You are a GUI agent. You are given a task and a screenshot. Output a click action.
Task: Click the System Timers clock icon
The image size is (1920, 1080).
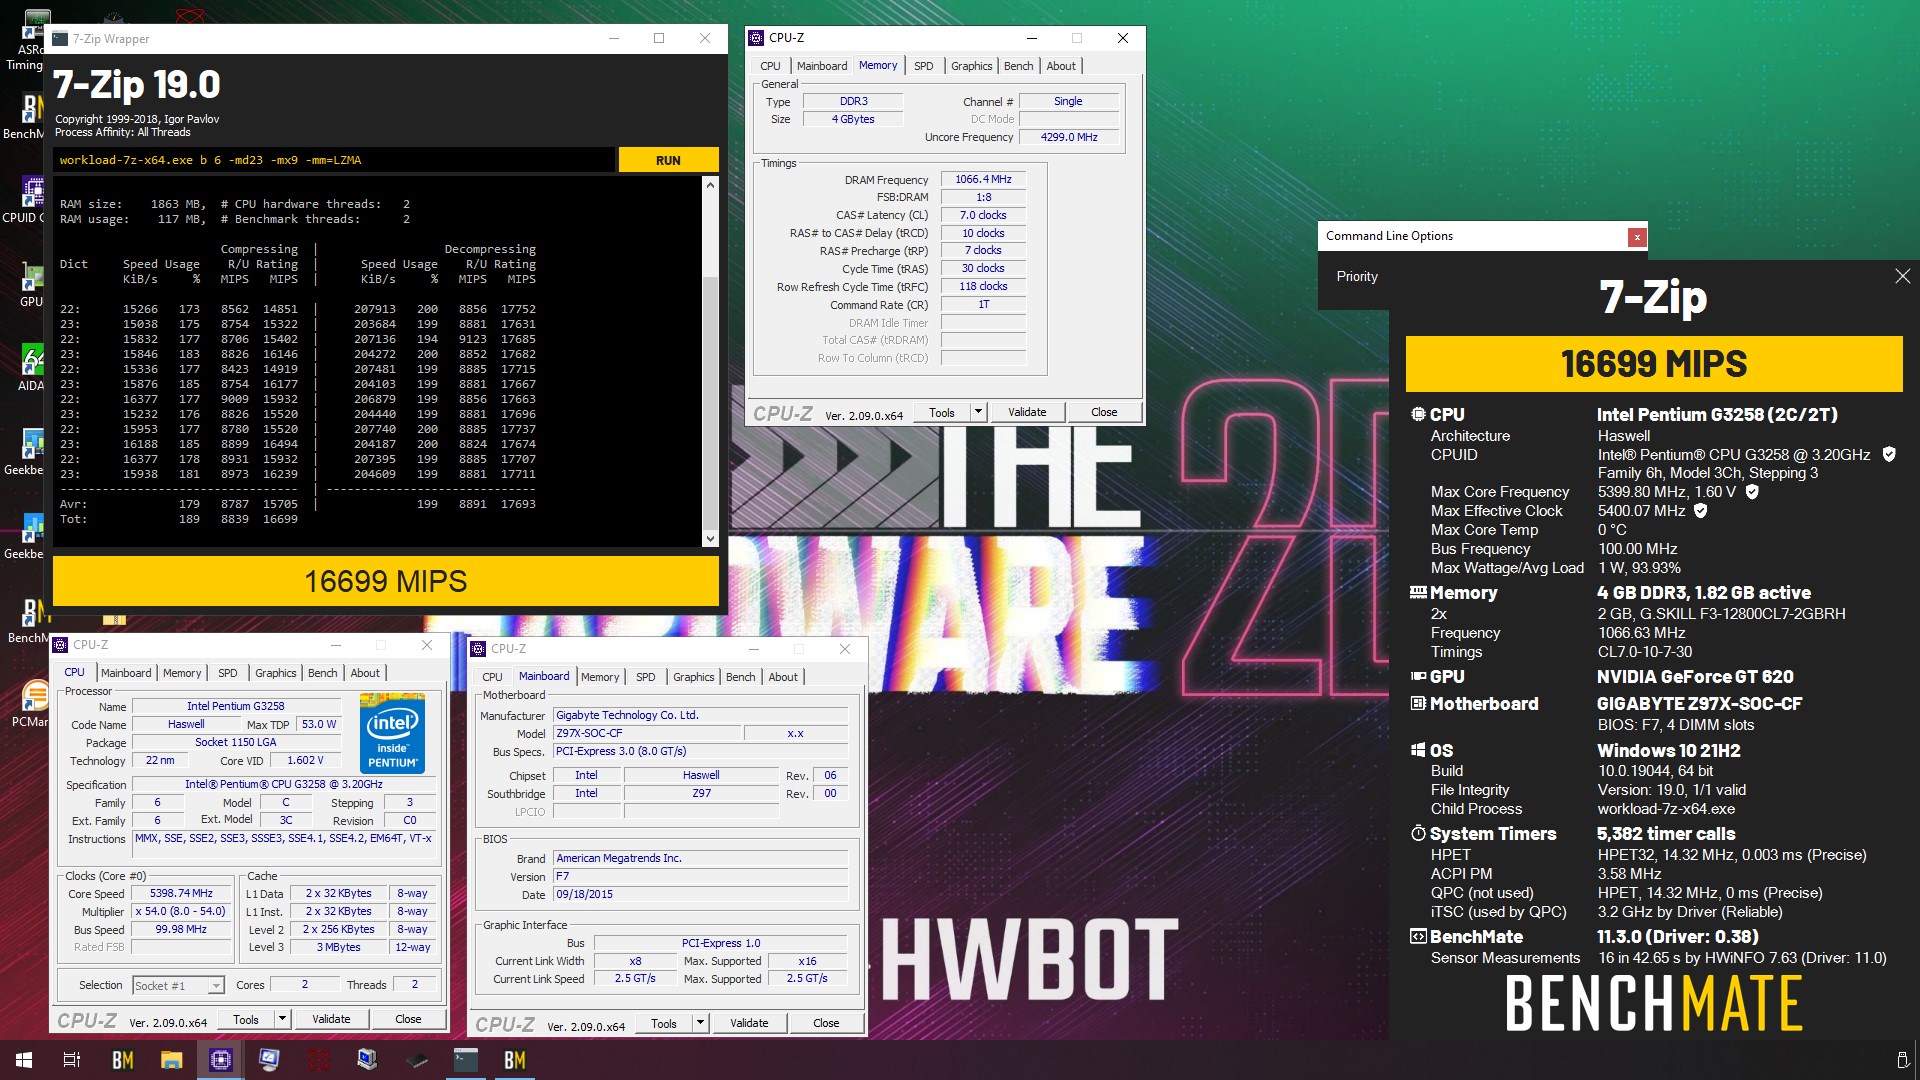(x=1418, y=833)
